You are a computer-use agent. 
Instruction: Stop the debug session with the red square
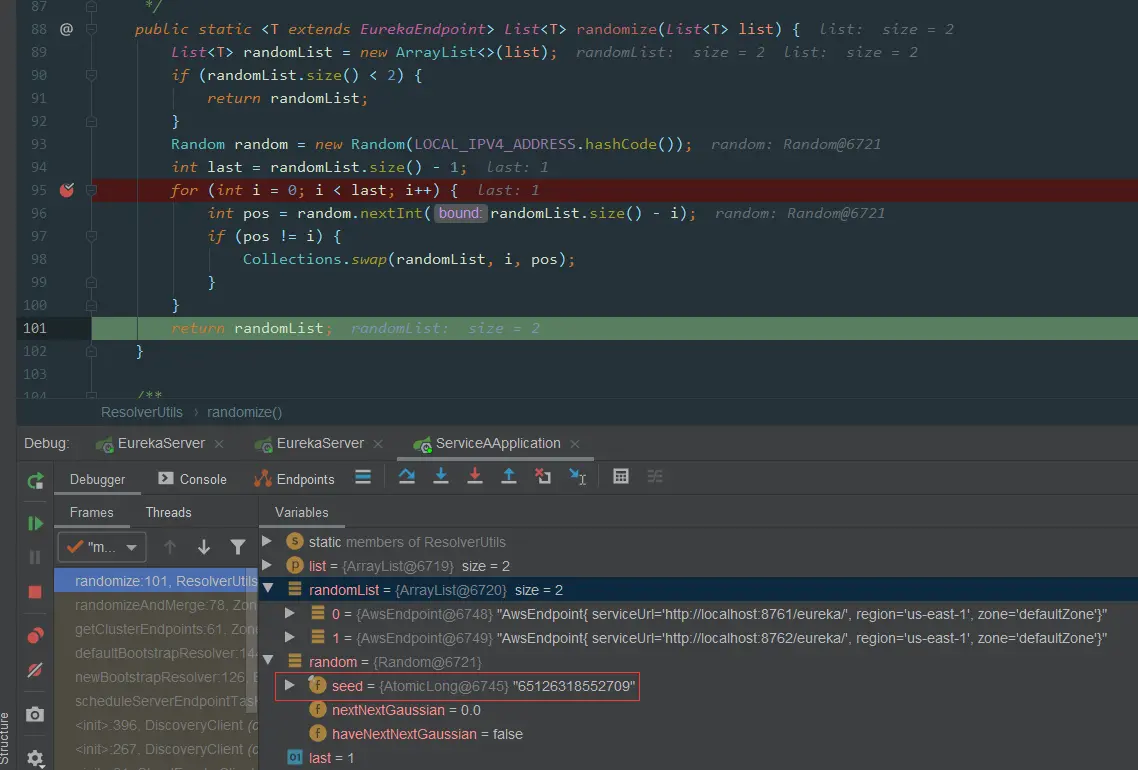click(x=35, y=592)
